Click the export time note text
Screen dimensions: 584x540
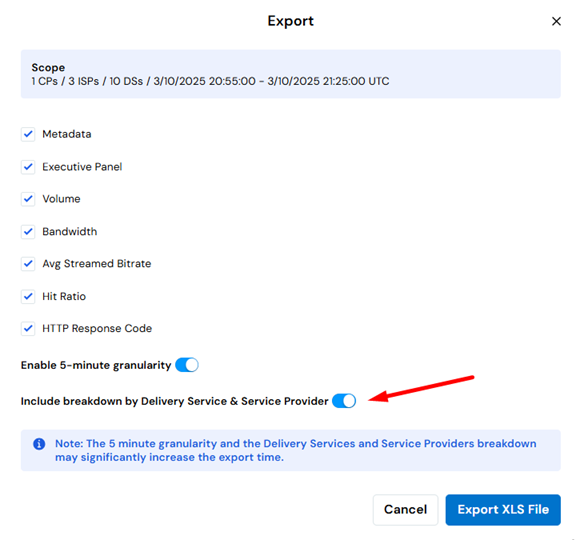pyautogui.click(x=296, y=450)
